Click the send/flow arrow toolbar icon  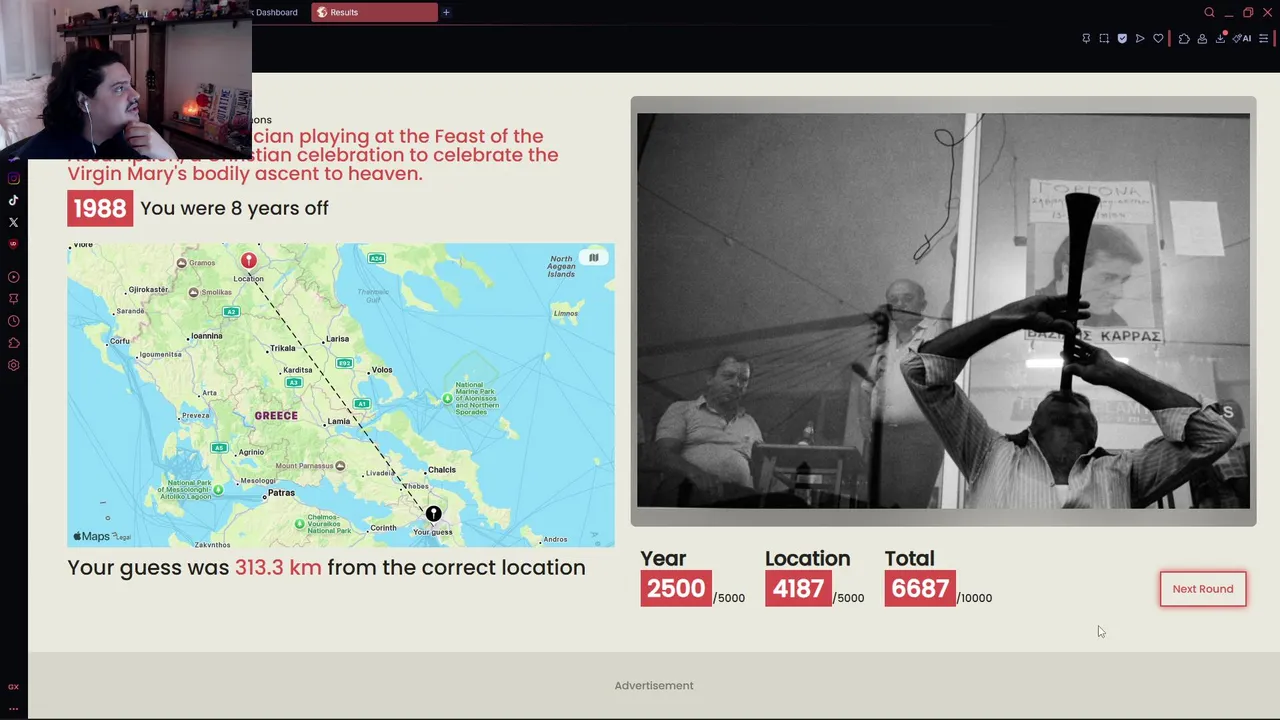click(1140, 39)
